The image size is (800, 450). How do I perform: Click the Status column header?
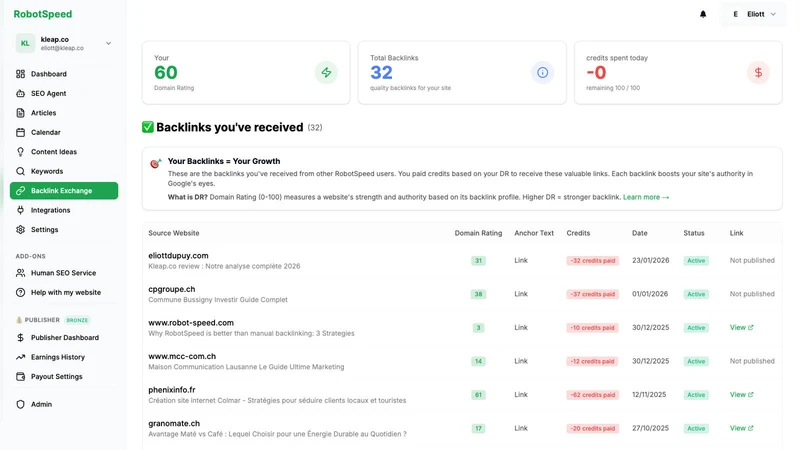(x=693, y=233)
